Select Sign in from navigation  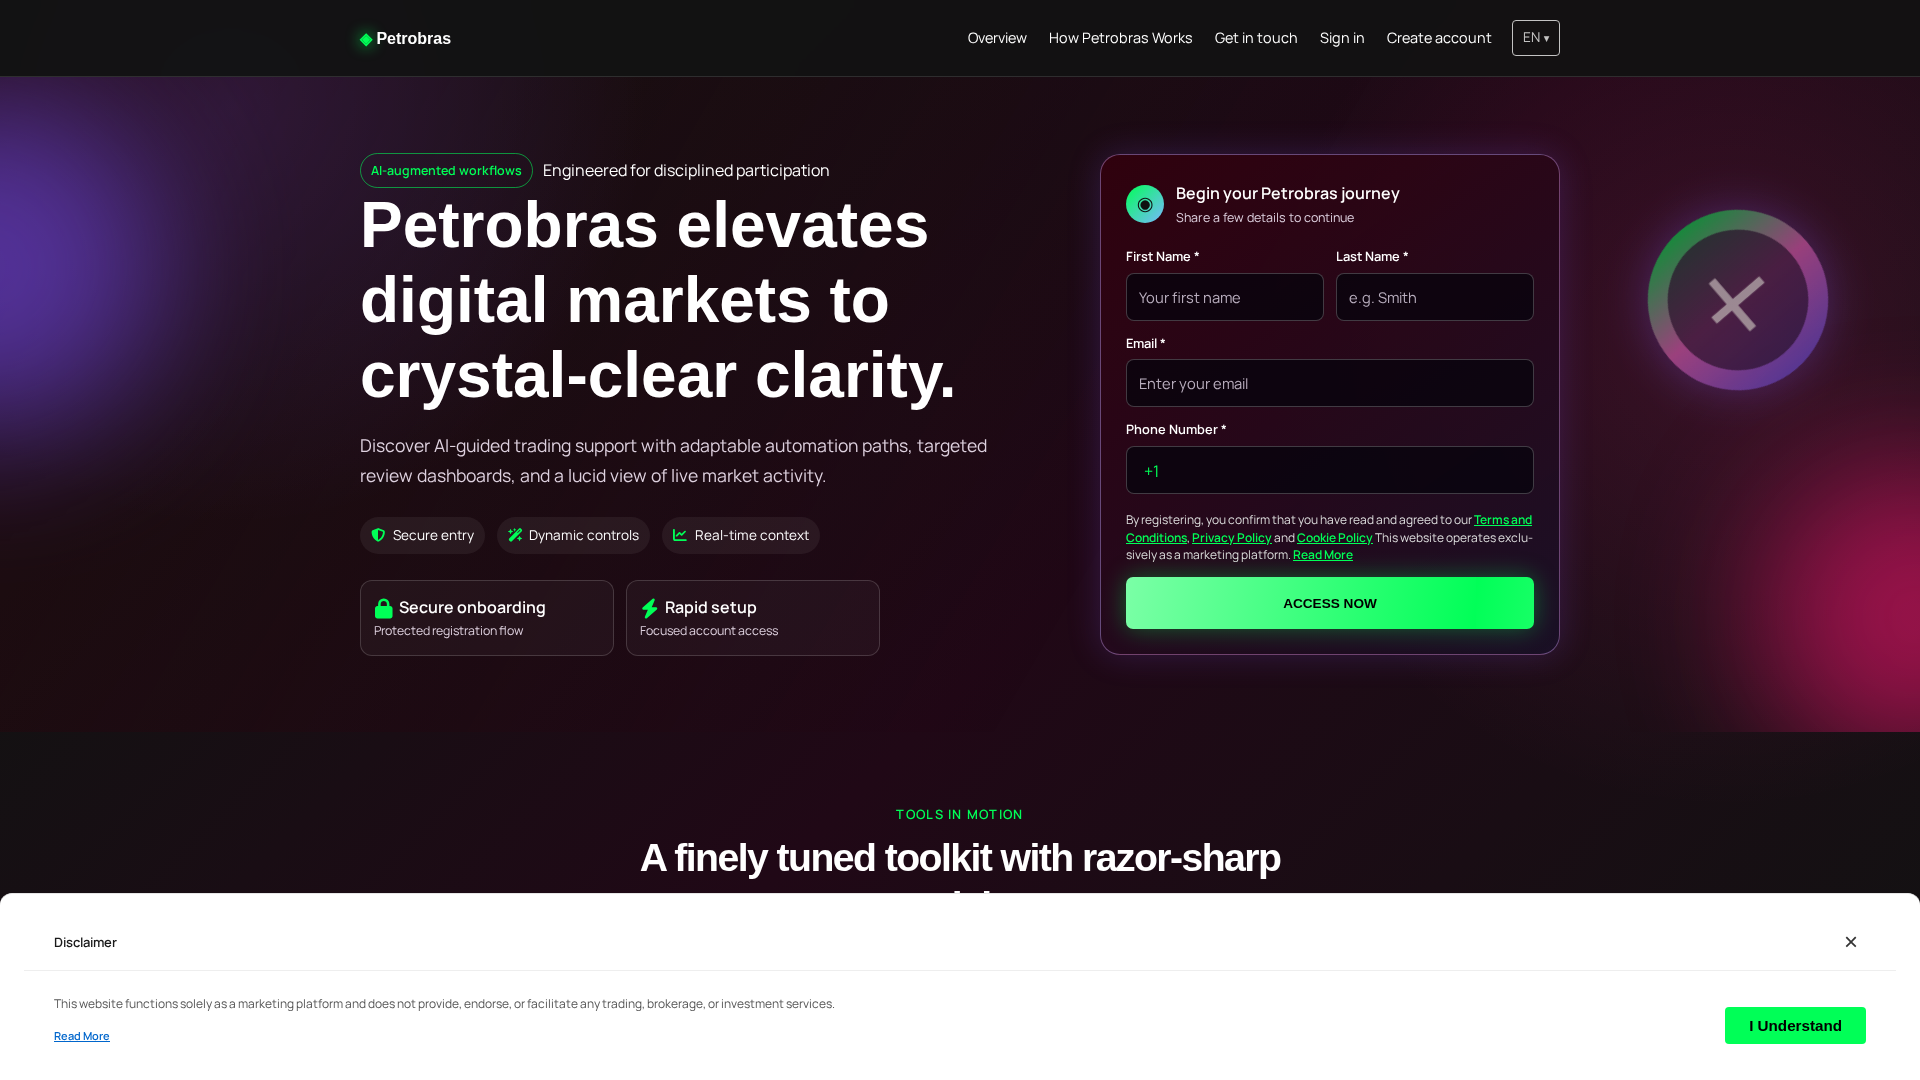pyautogui.click(x=1342, y=38)
